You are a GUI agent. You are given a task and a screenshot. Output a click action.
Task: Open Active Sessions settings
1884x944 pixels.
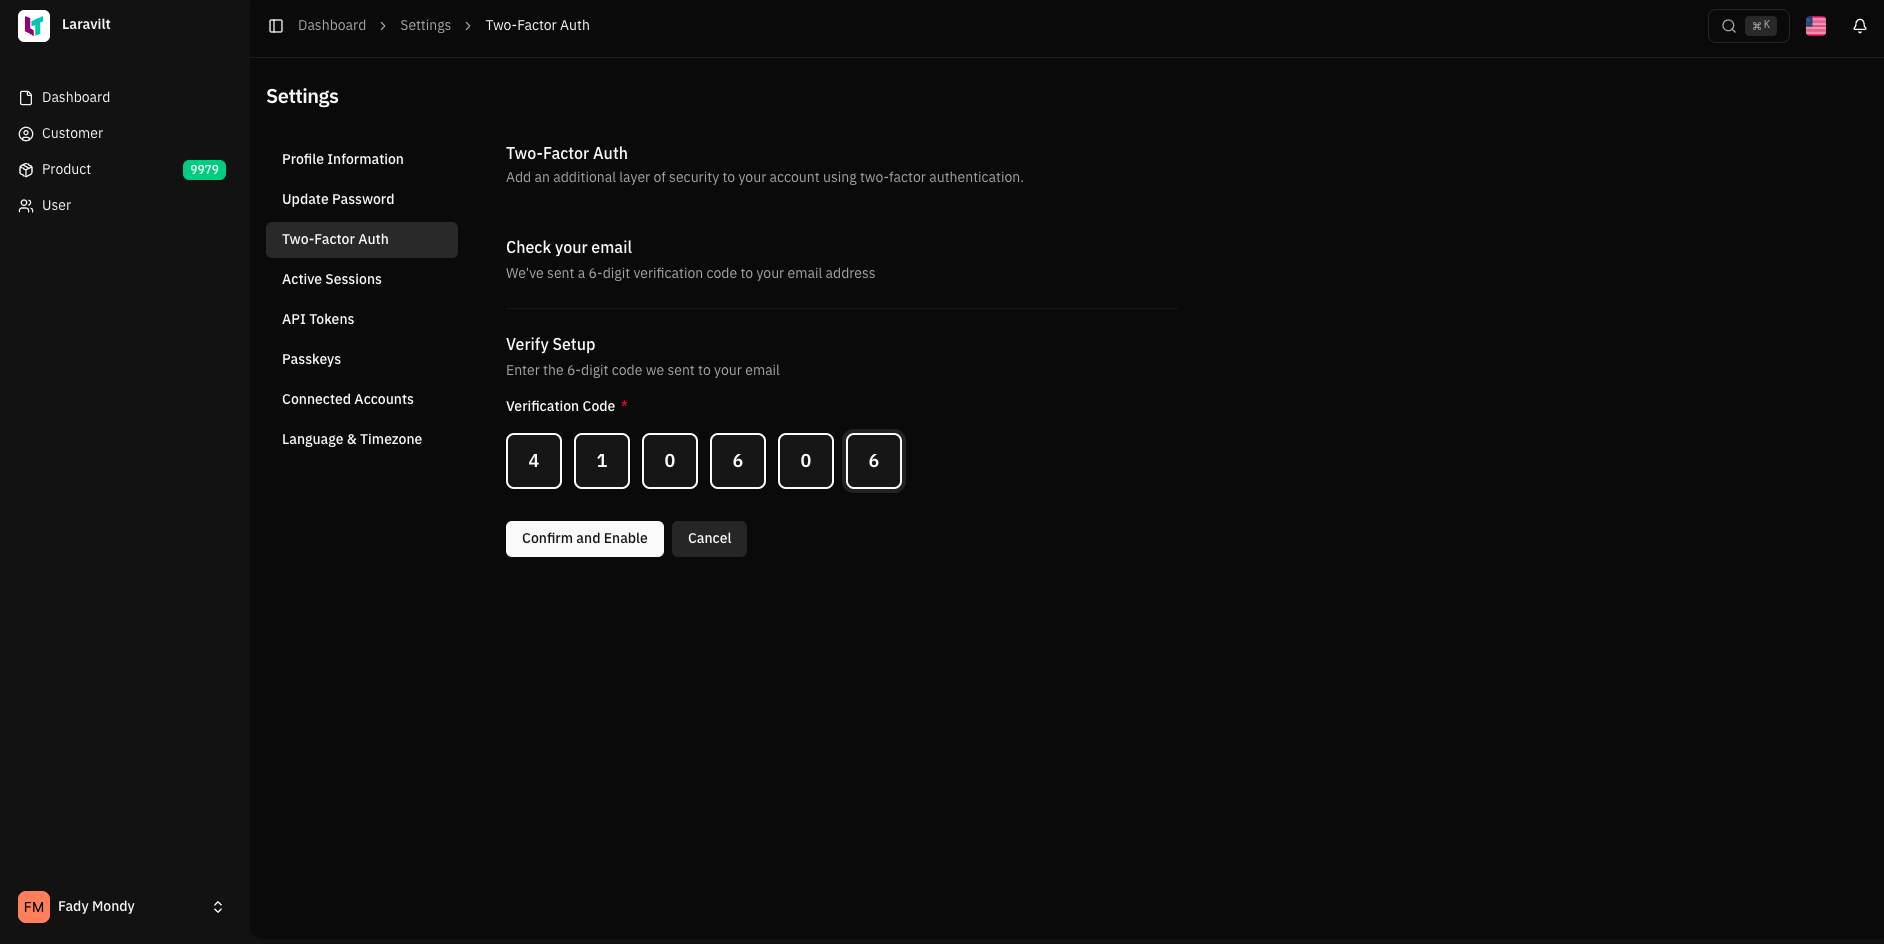pos(331,279)
